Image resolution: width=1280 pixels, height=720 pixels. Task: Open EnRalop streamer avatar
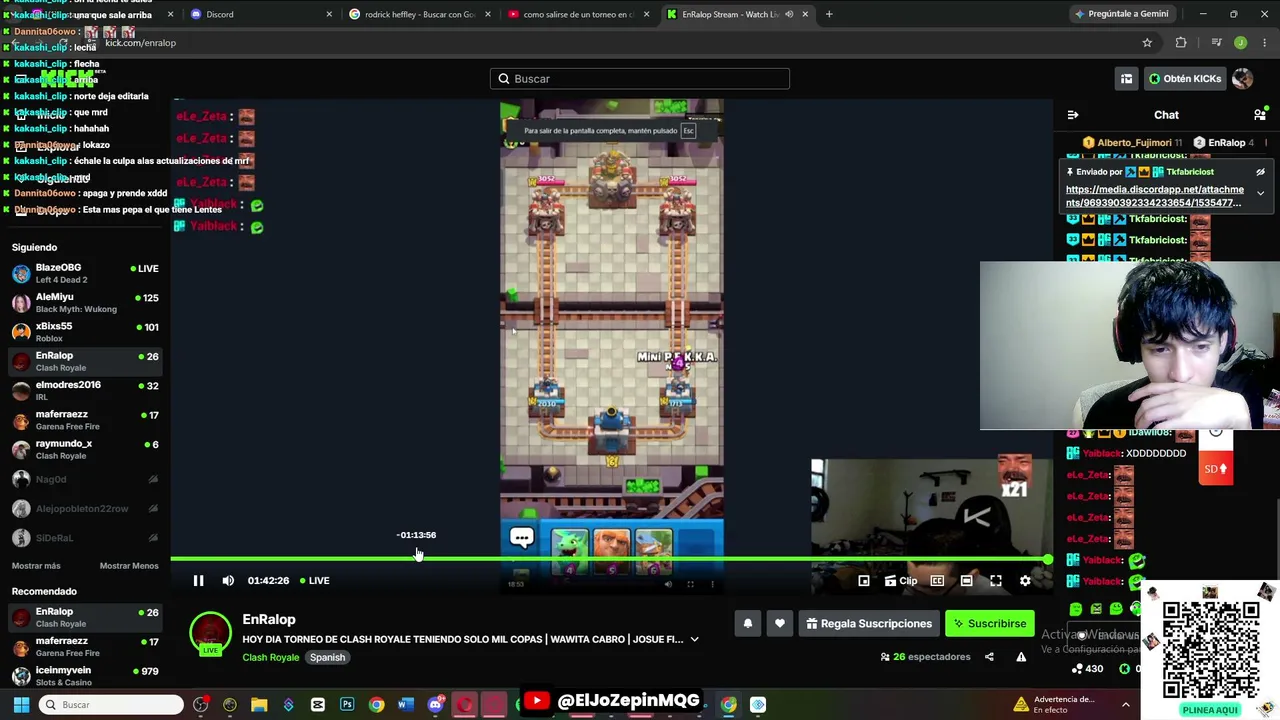pos(210,633)
